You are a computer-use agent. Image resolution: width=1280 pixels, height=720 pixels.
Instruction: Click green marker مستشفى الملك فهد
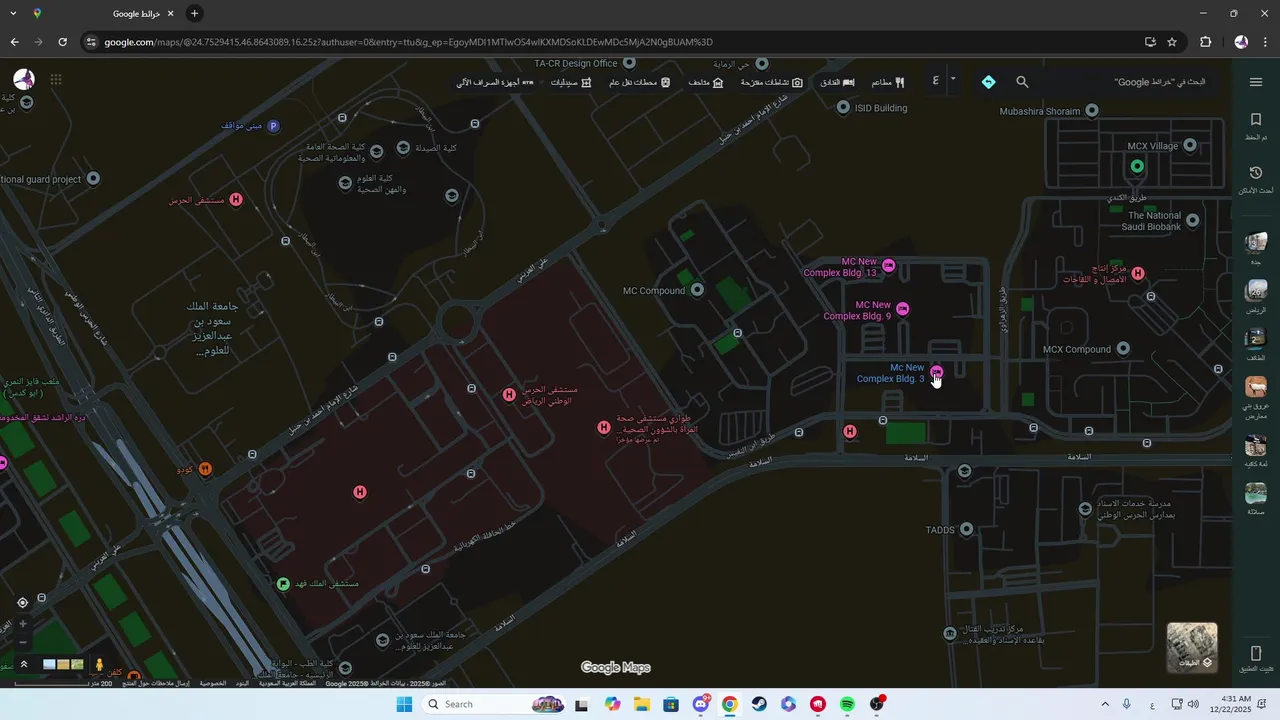coord(283,583)
